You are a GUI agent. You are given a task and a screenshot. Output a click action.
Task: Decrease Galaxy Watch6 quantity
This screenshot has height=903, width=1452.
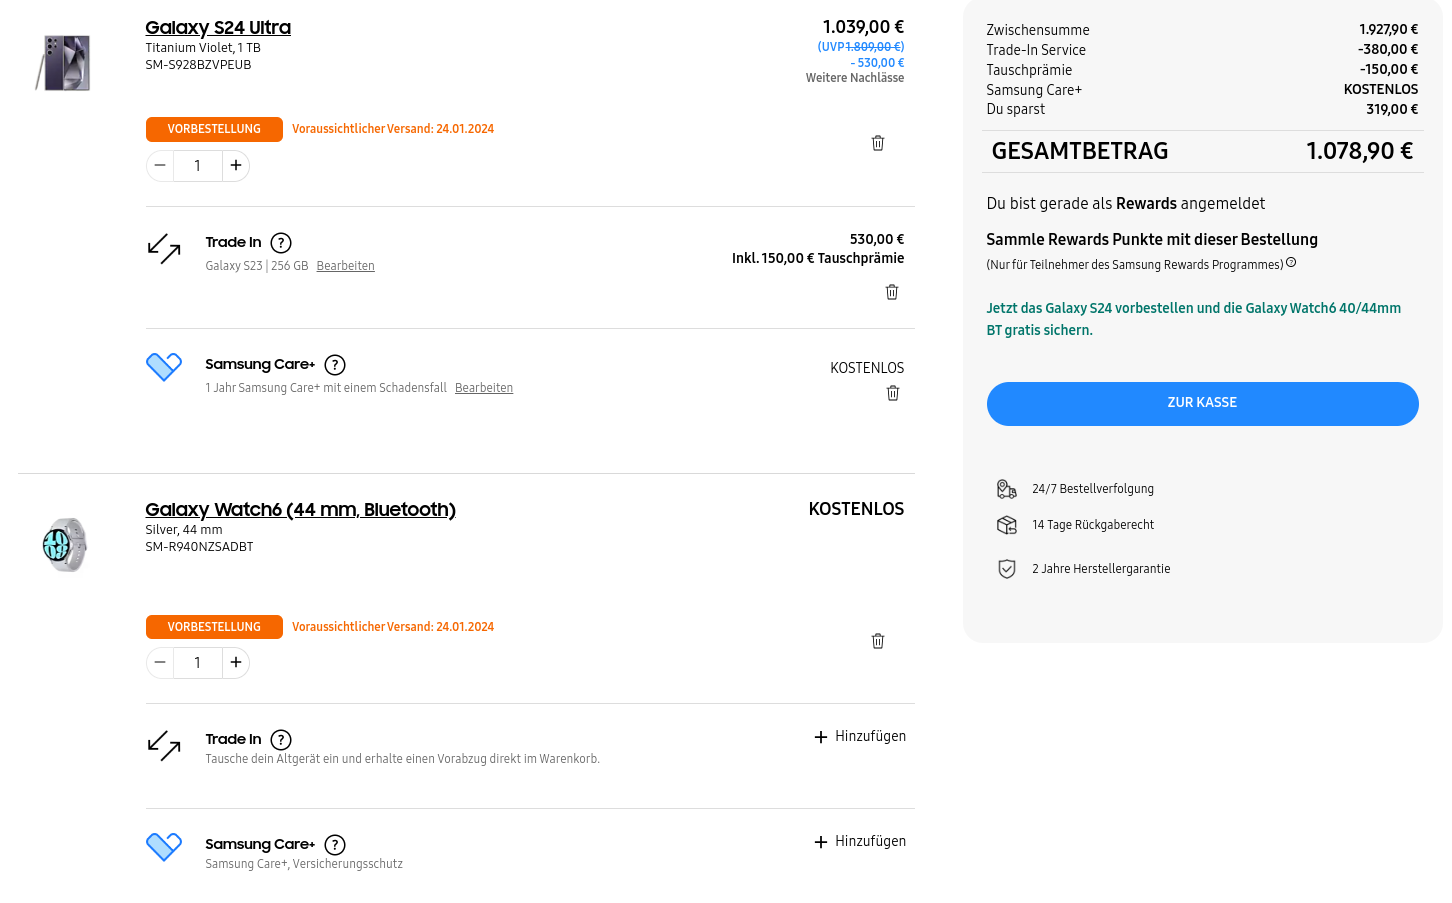click(160, 662)
